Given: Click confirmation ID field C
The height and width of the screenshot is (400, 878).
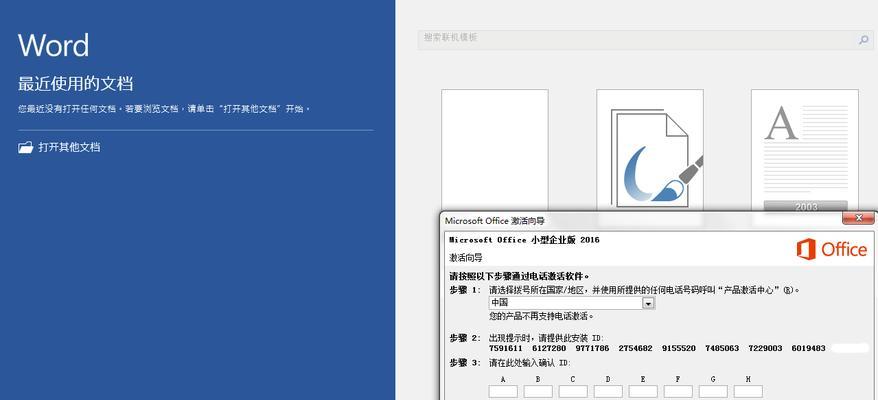Looking at the screenshot, I should (573, 391).
